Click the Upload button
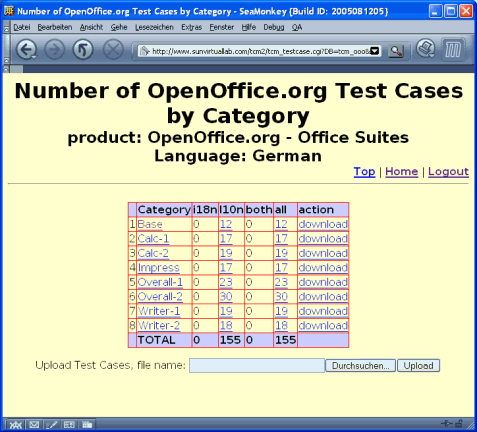The image size is (477, 432). pyautogui.click(x=418, y=366)
